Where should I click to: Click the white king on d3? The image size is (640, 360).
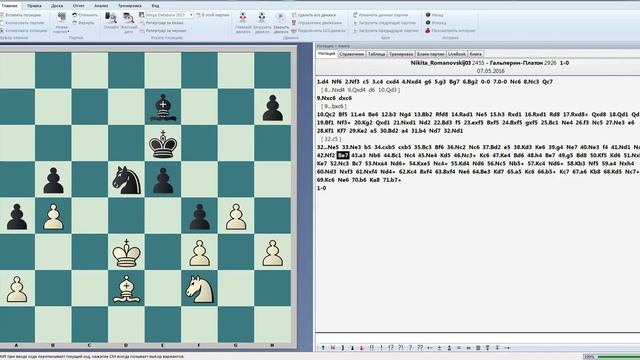(x=127, y=253)
